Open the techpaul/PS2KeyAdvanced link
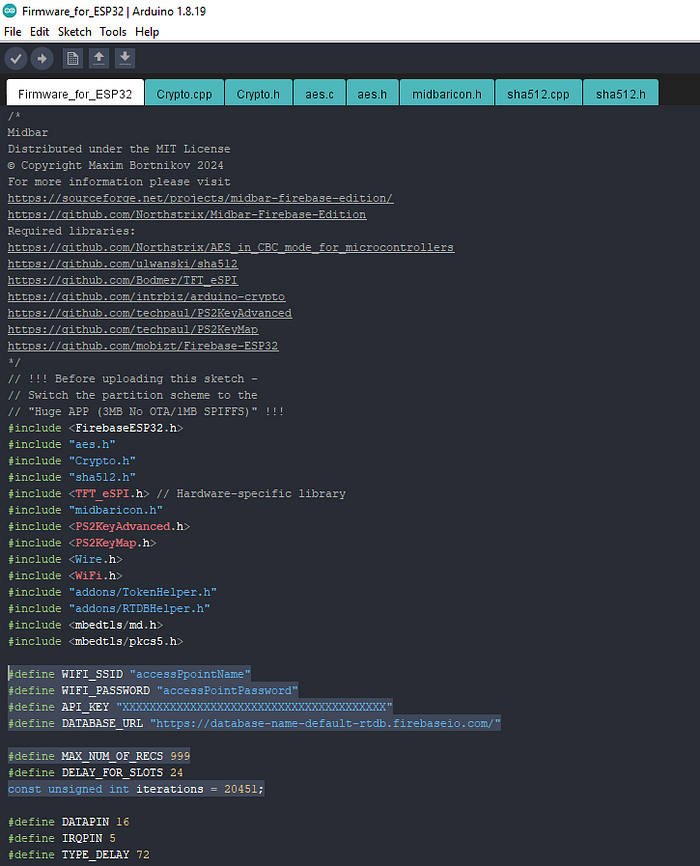700x866 pixels. pos(150,313)
